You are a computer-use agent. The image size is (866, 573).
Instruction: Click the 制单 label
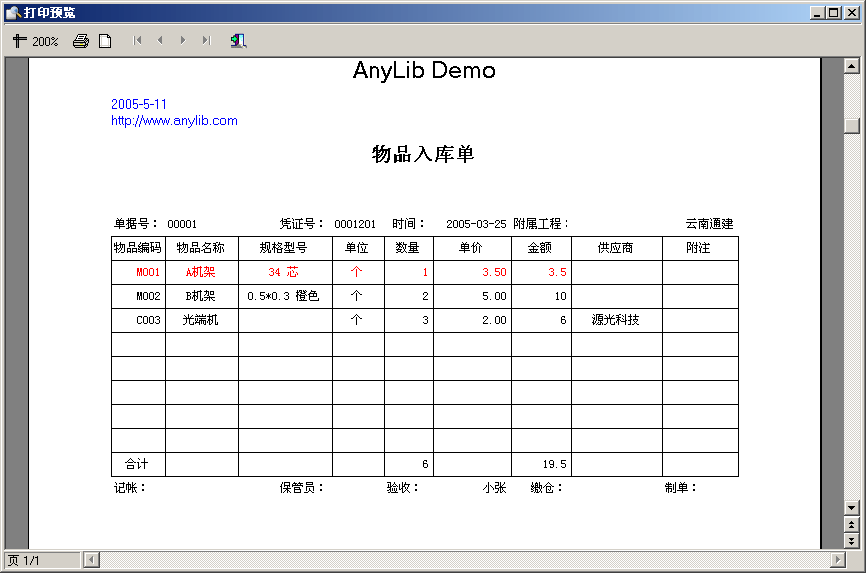tap(680, 488)
